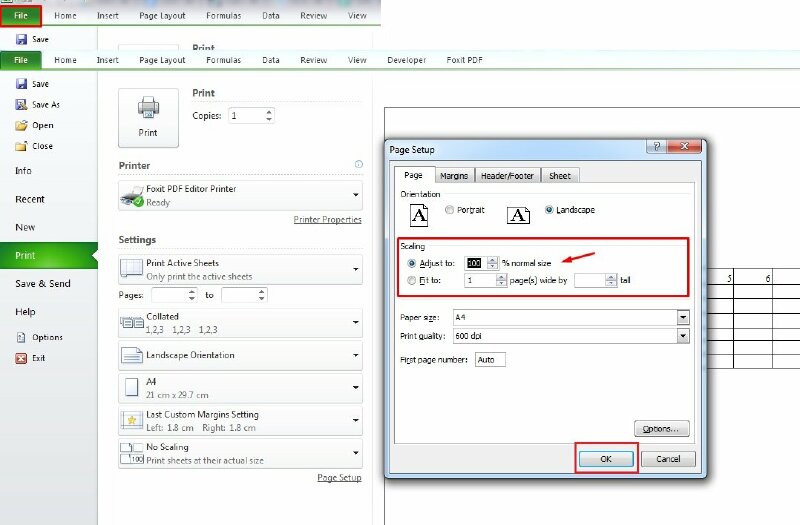Screen dimensions: 800x525
Task: Open the Page Layout ribbon tab in lower ribbon
Action: [x=162, y=60]
